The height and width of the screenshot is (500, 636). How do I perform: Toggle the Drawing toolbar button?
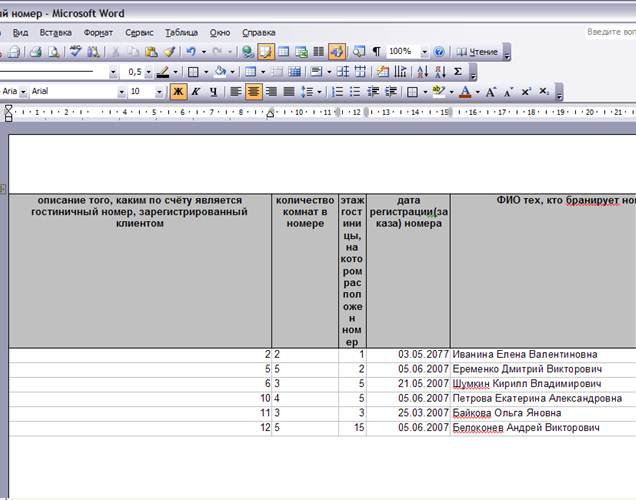(x=337, y=52)
